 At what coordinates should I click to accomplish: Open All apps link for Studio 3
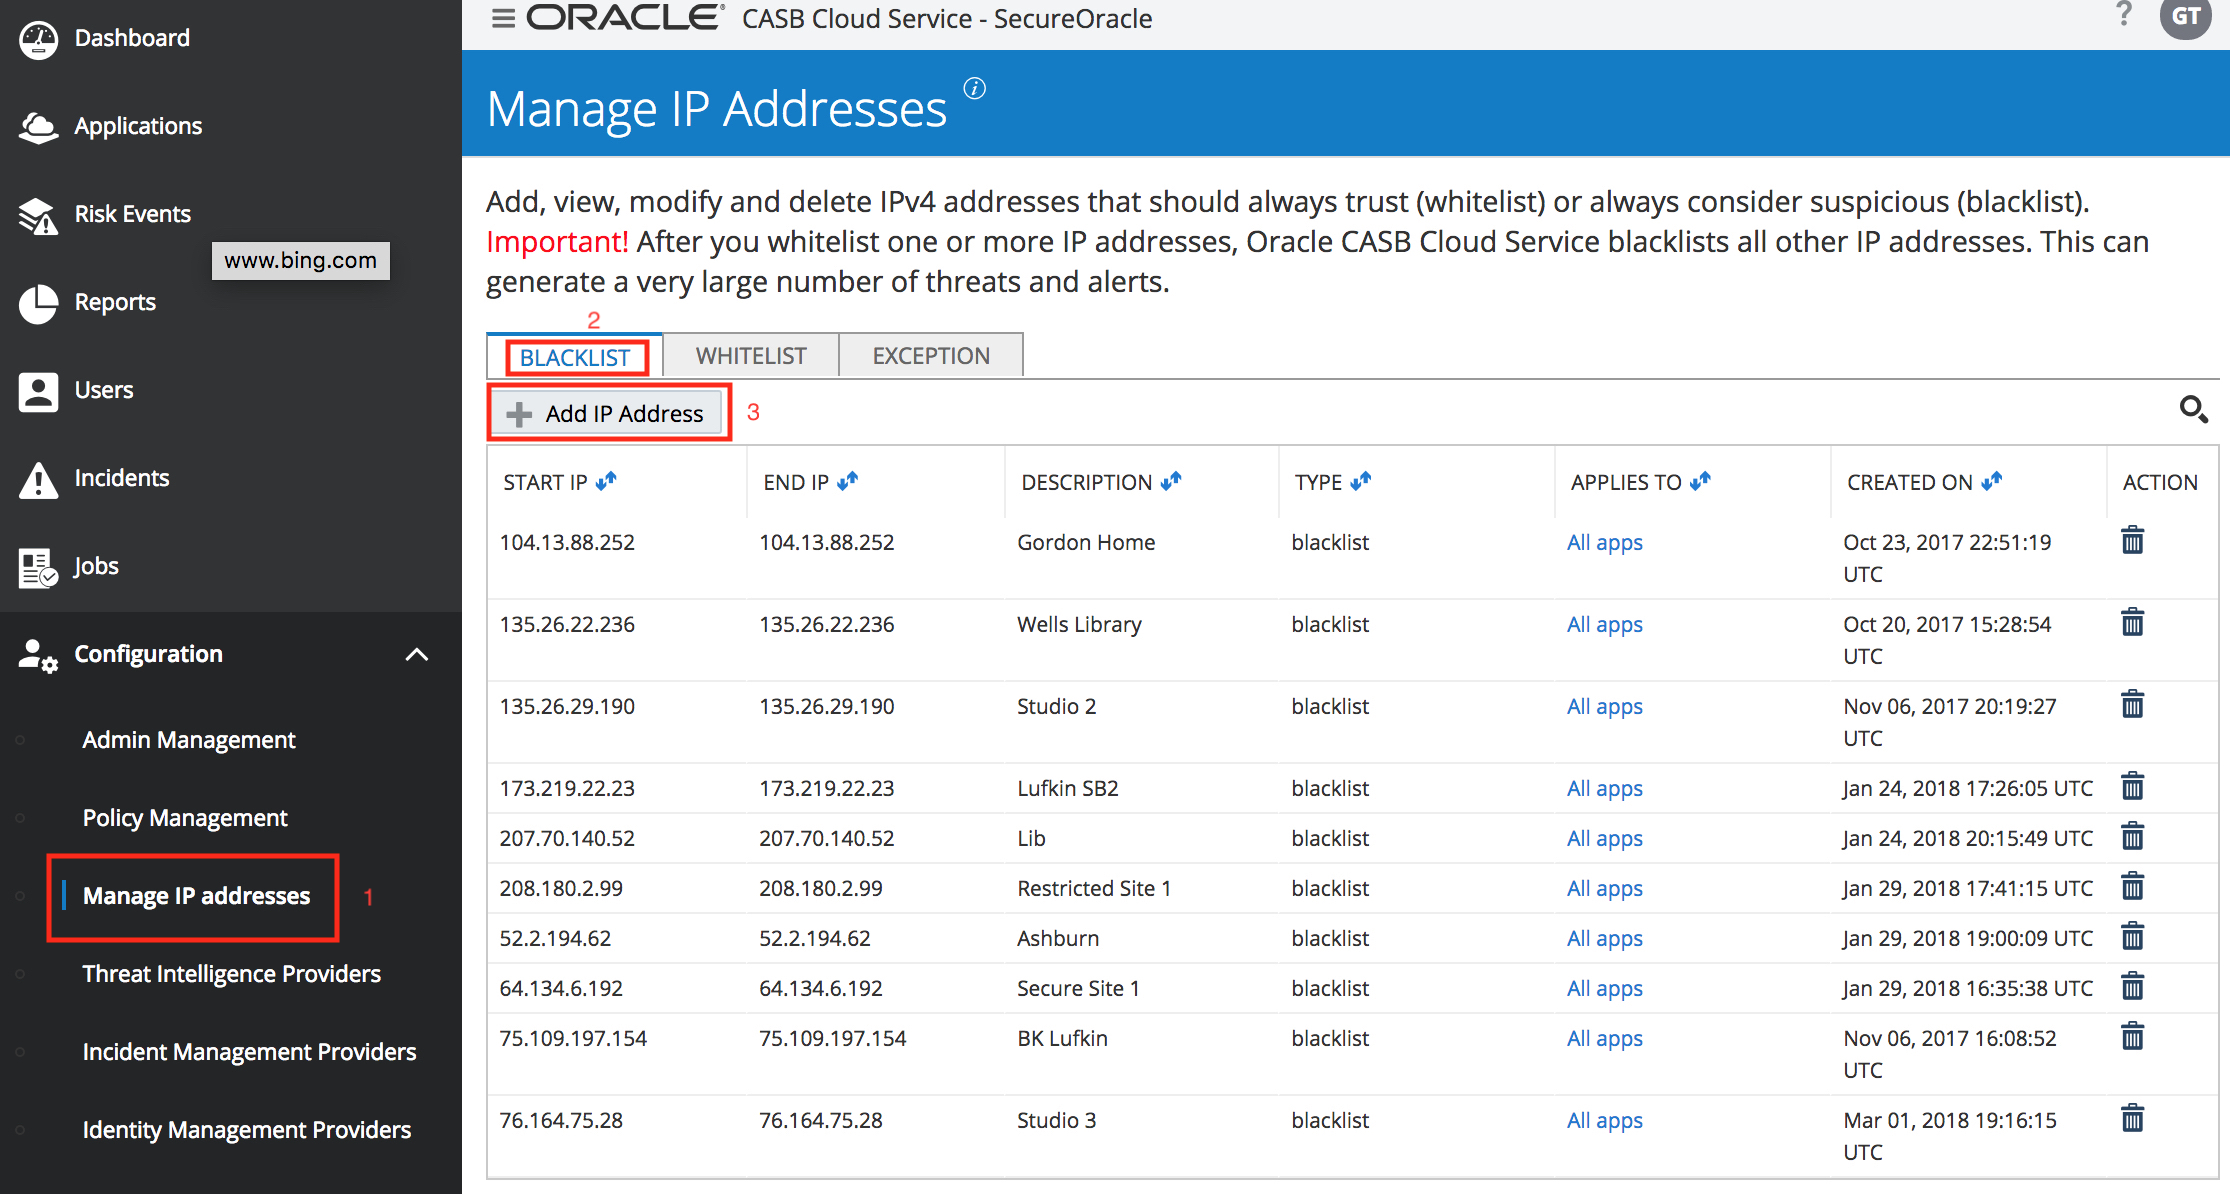[1604, 1121]
